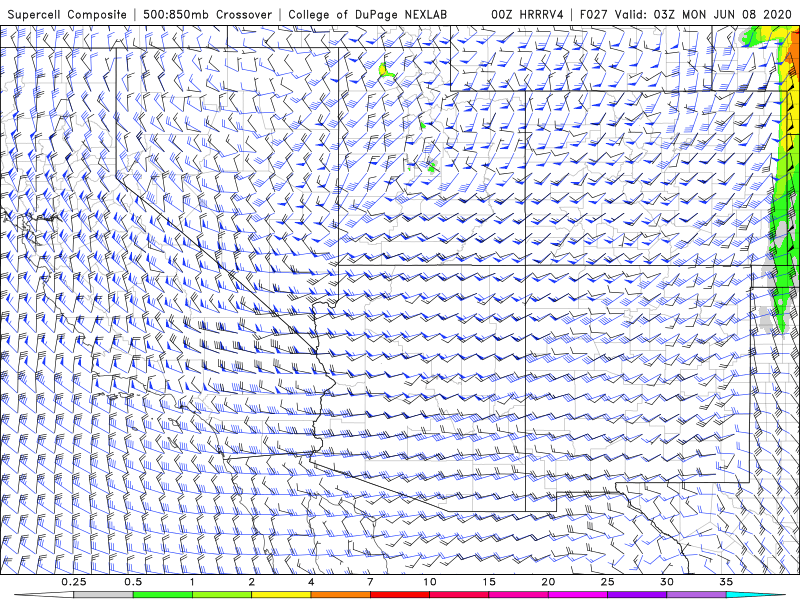800x600 pixels.
Task: Click the gray 0.25–0.5 legend swatch
Action: pos(103,595)
